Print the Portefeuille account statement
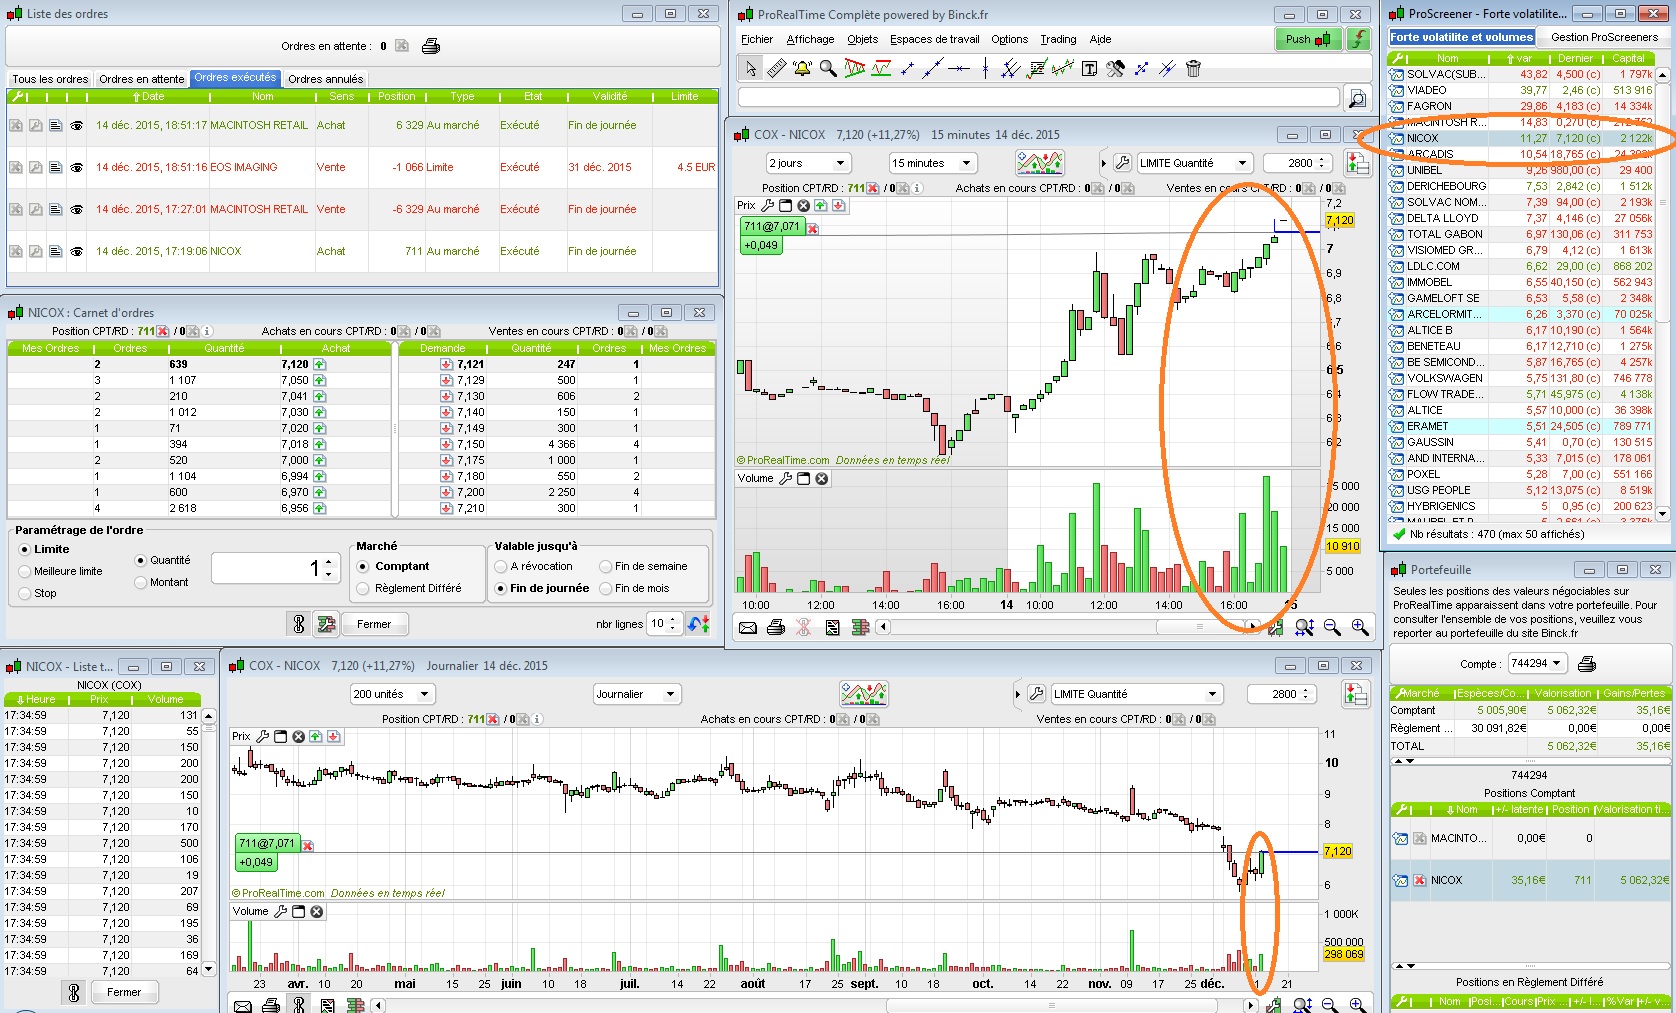 coord(1587,664)
